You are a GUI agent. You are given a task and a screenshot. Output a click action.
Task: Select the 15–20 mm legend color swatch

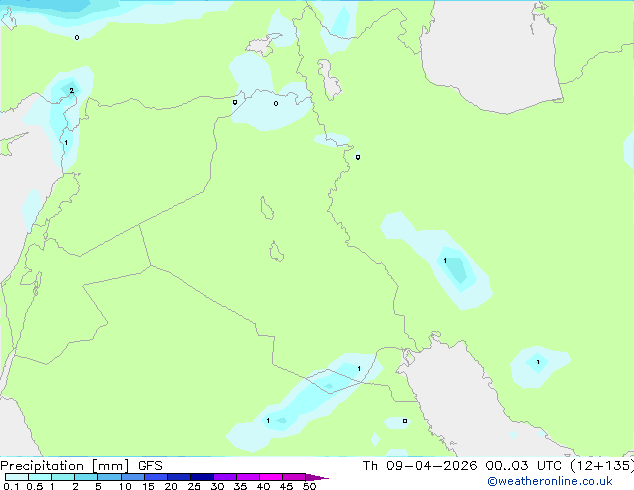coord(156,477)
